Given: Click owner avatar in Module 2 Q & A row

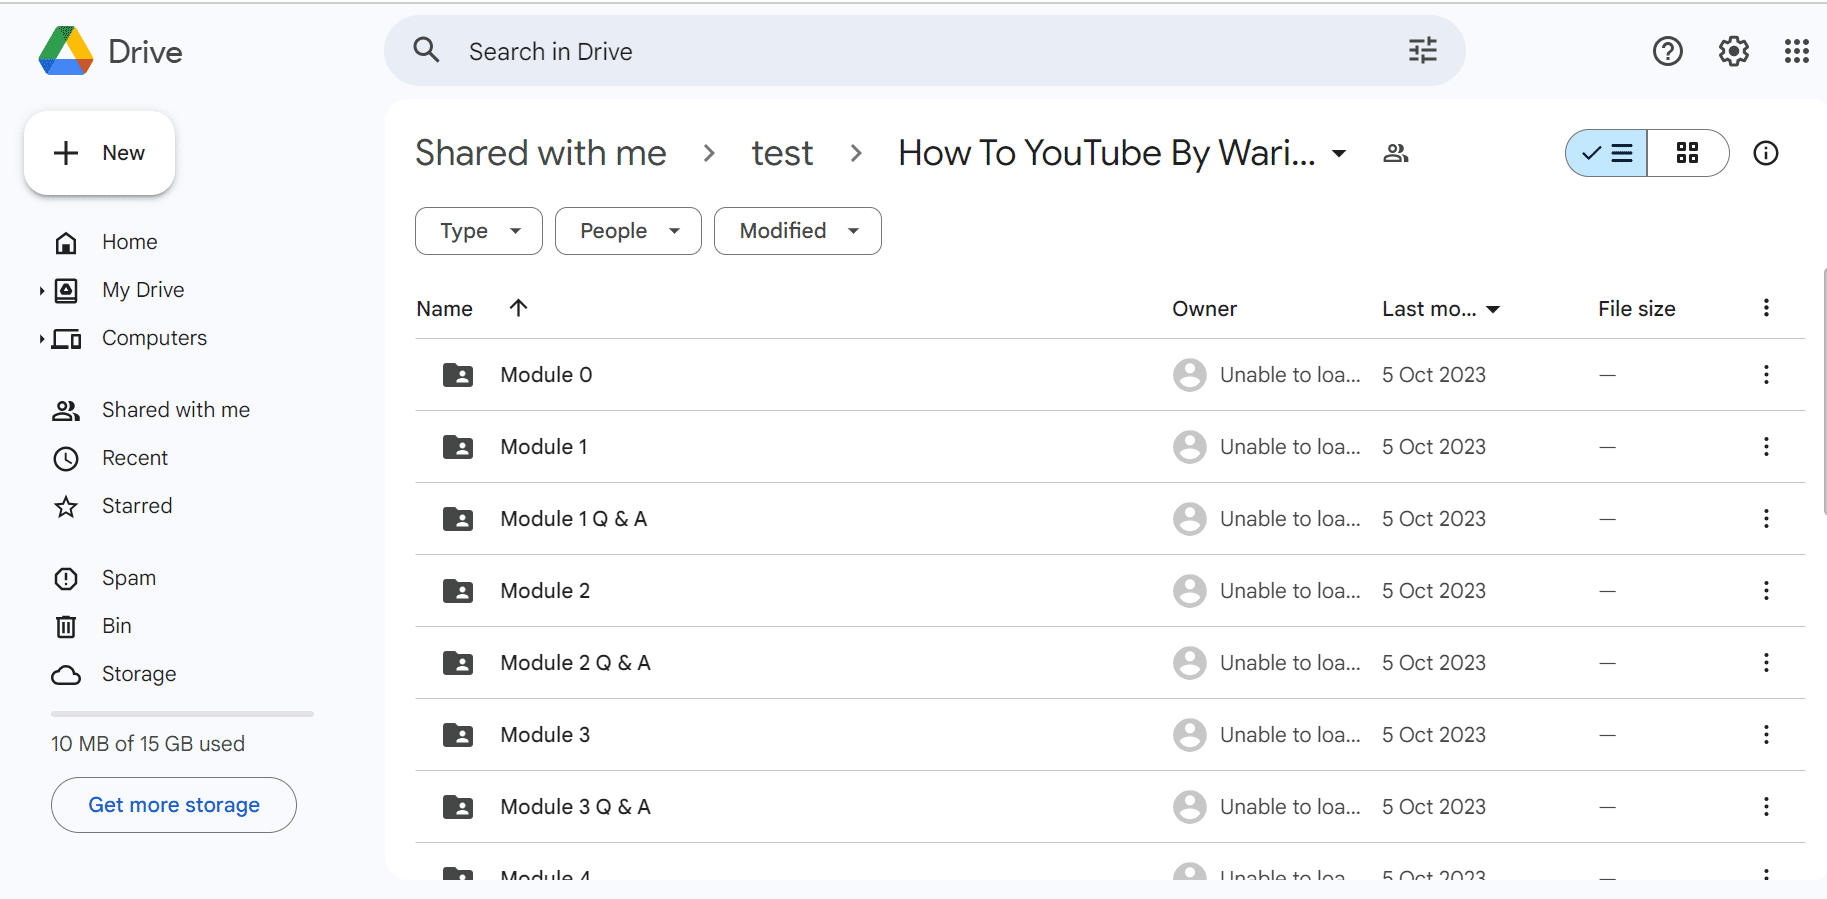Looking at the screenshot, I should pyautogui.click(x=1190, y=663).
